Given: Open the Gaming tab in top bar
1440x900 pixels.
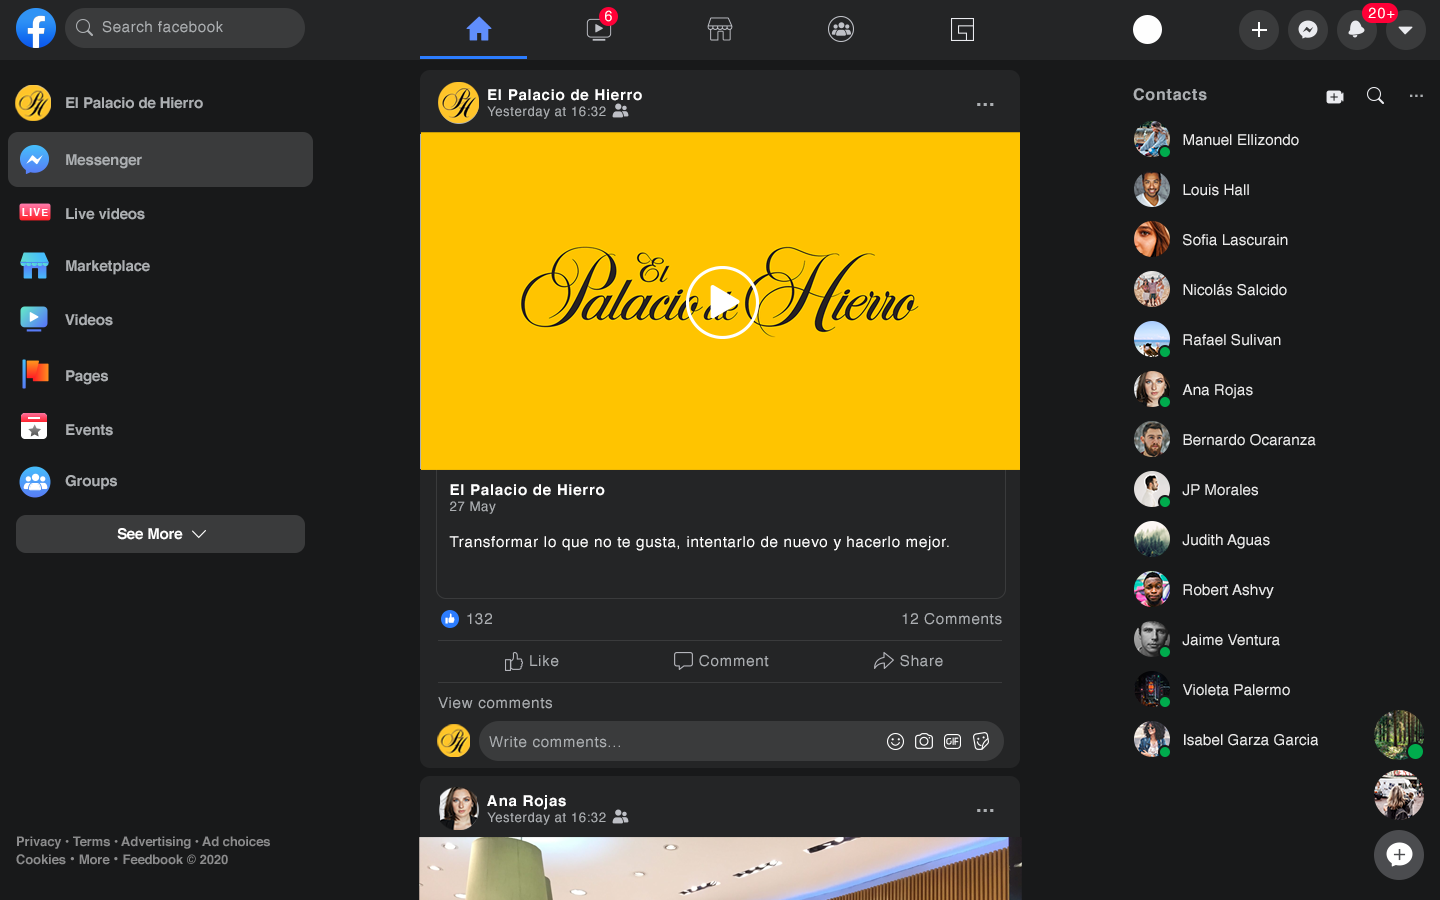Looking at the screenshot, I should coord(962,29).
